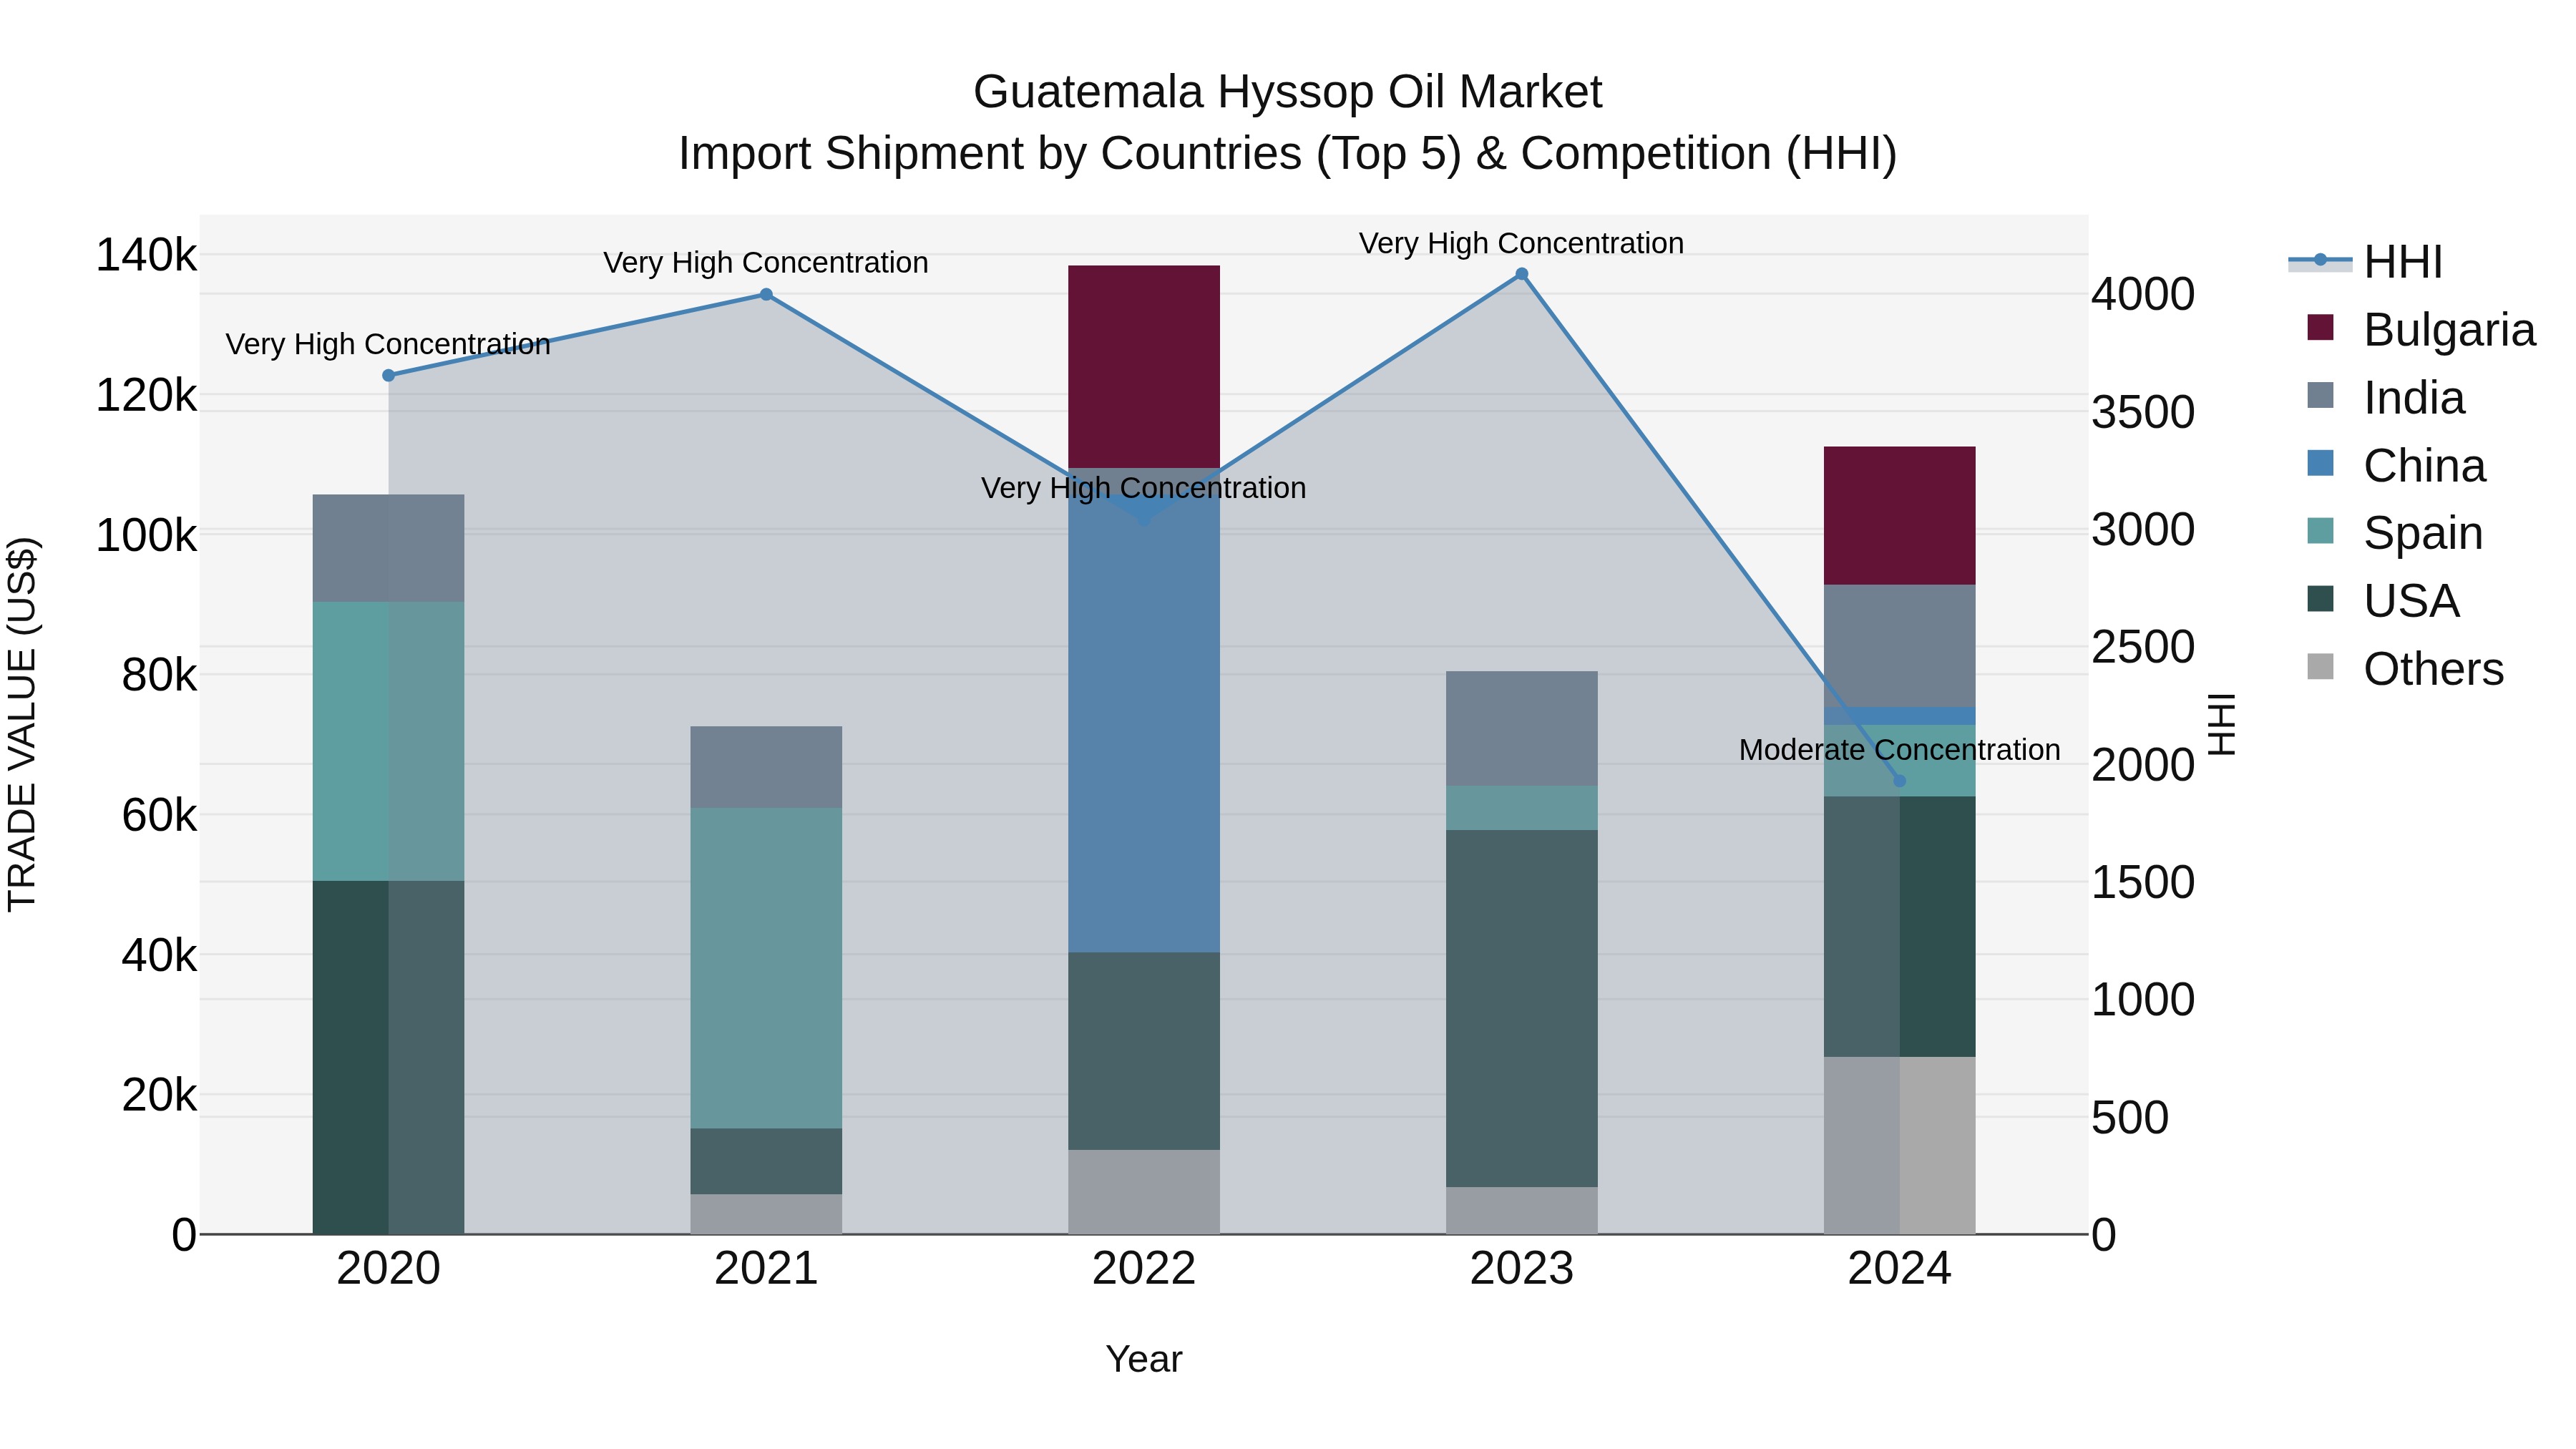Click the 2022 x-axis label
Screen dimensions: 2576x1449
point(1144,1269)
